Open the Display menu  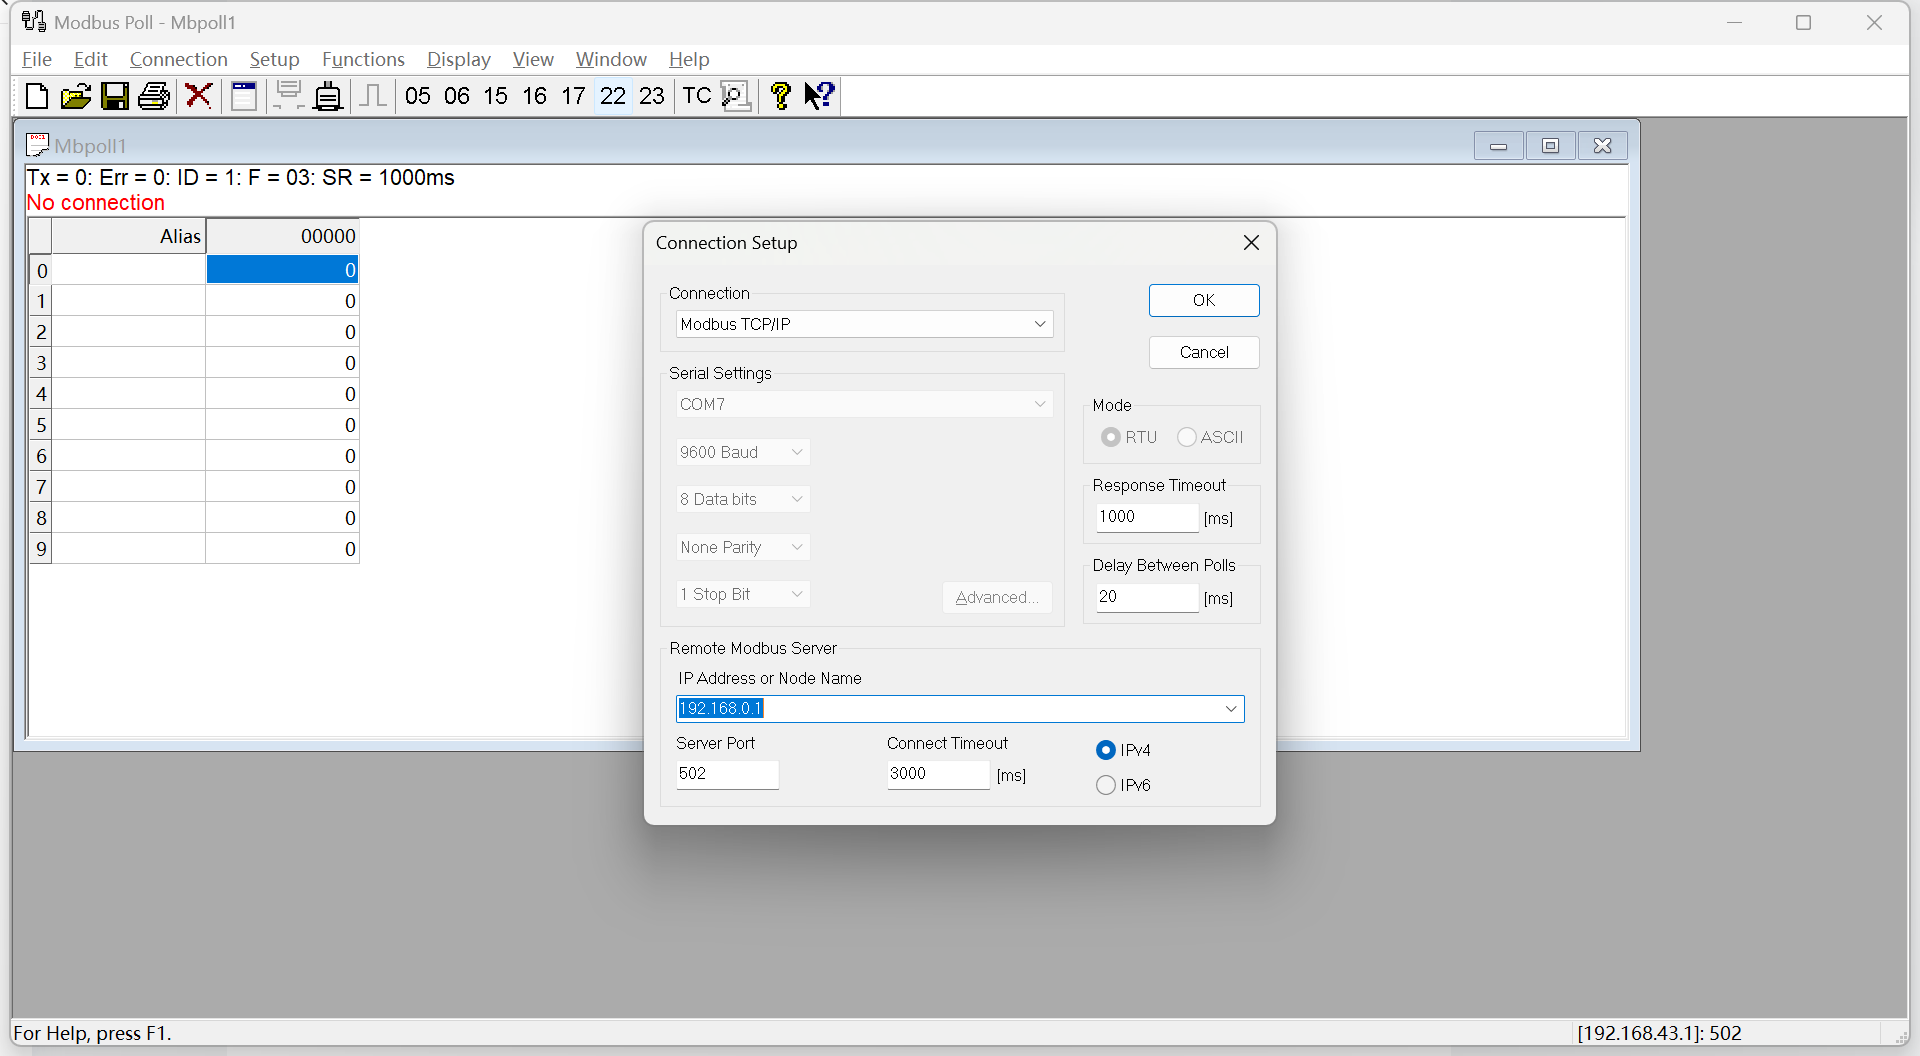(x=459, y=59)
